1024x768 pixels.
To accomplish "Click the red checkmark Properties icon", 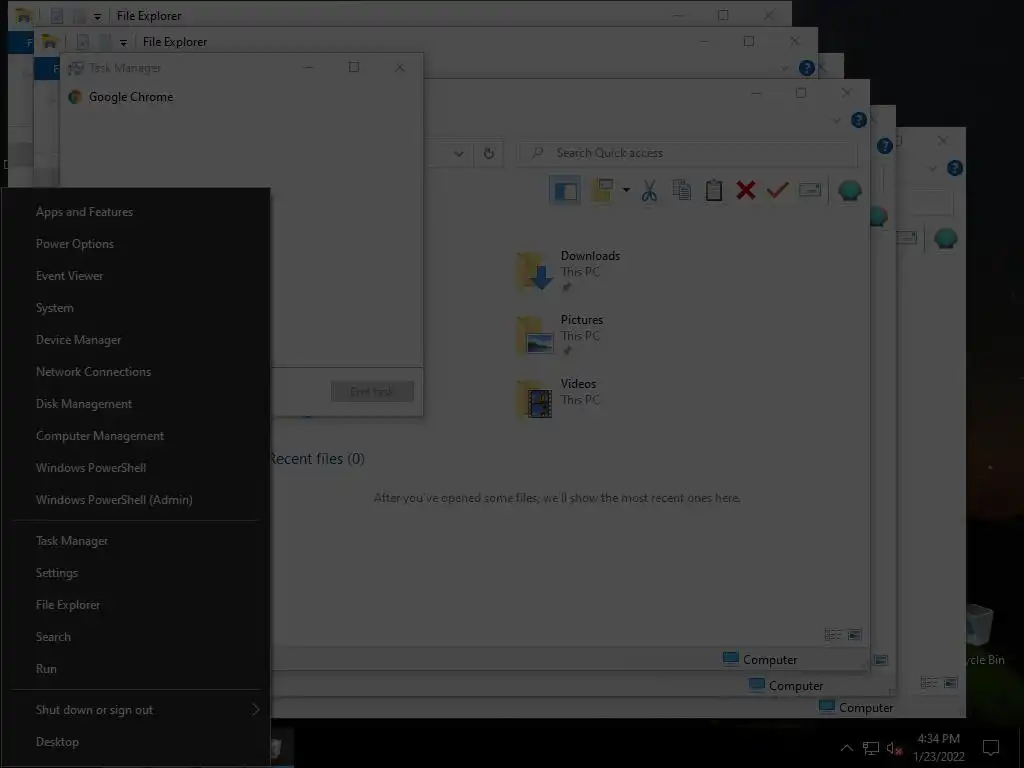I will 777,190.
